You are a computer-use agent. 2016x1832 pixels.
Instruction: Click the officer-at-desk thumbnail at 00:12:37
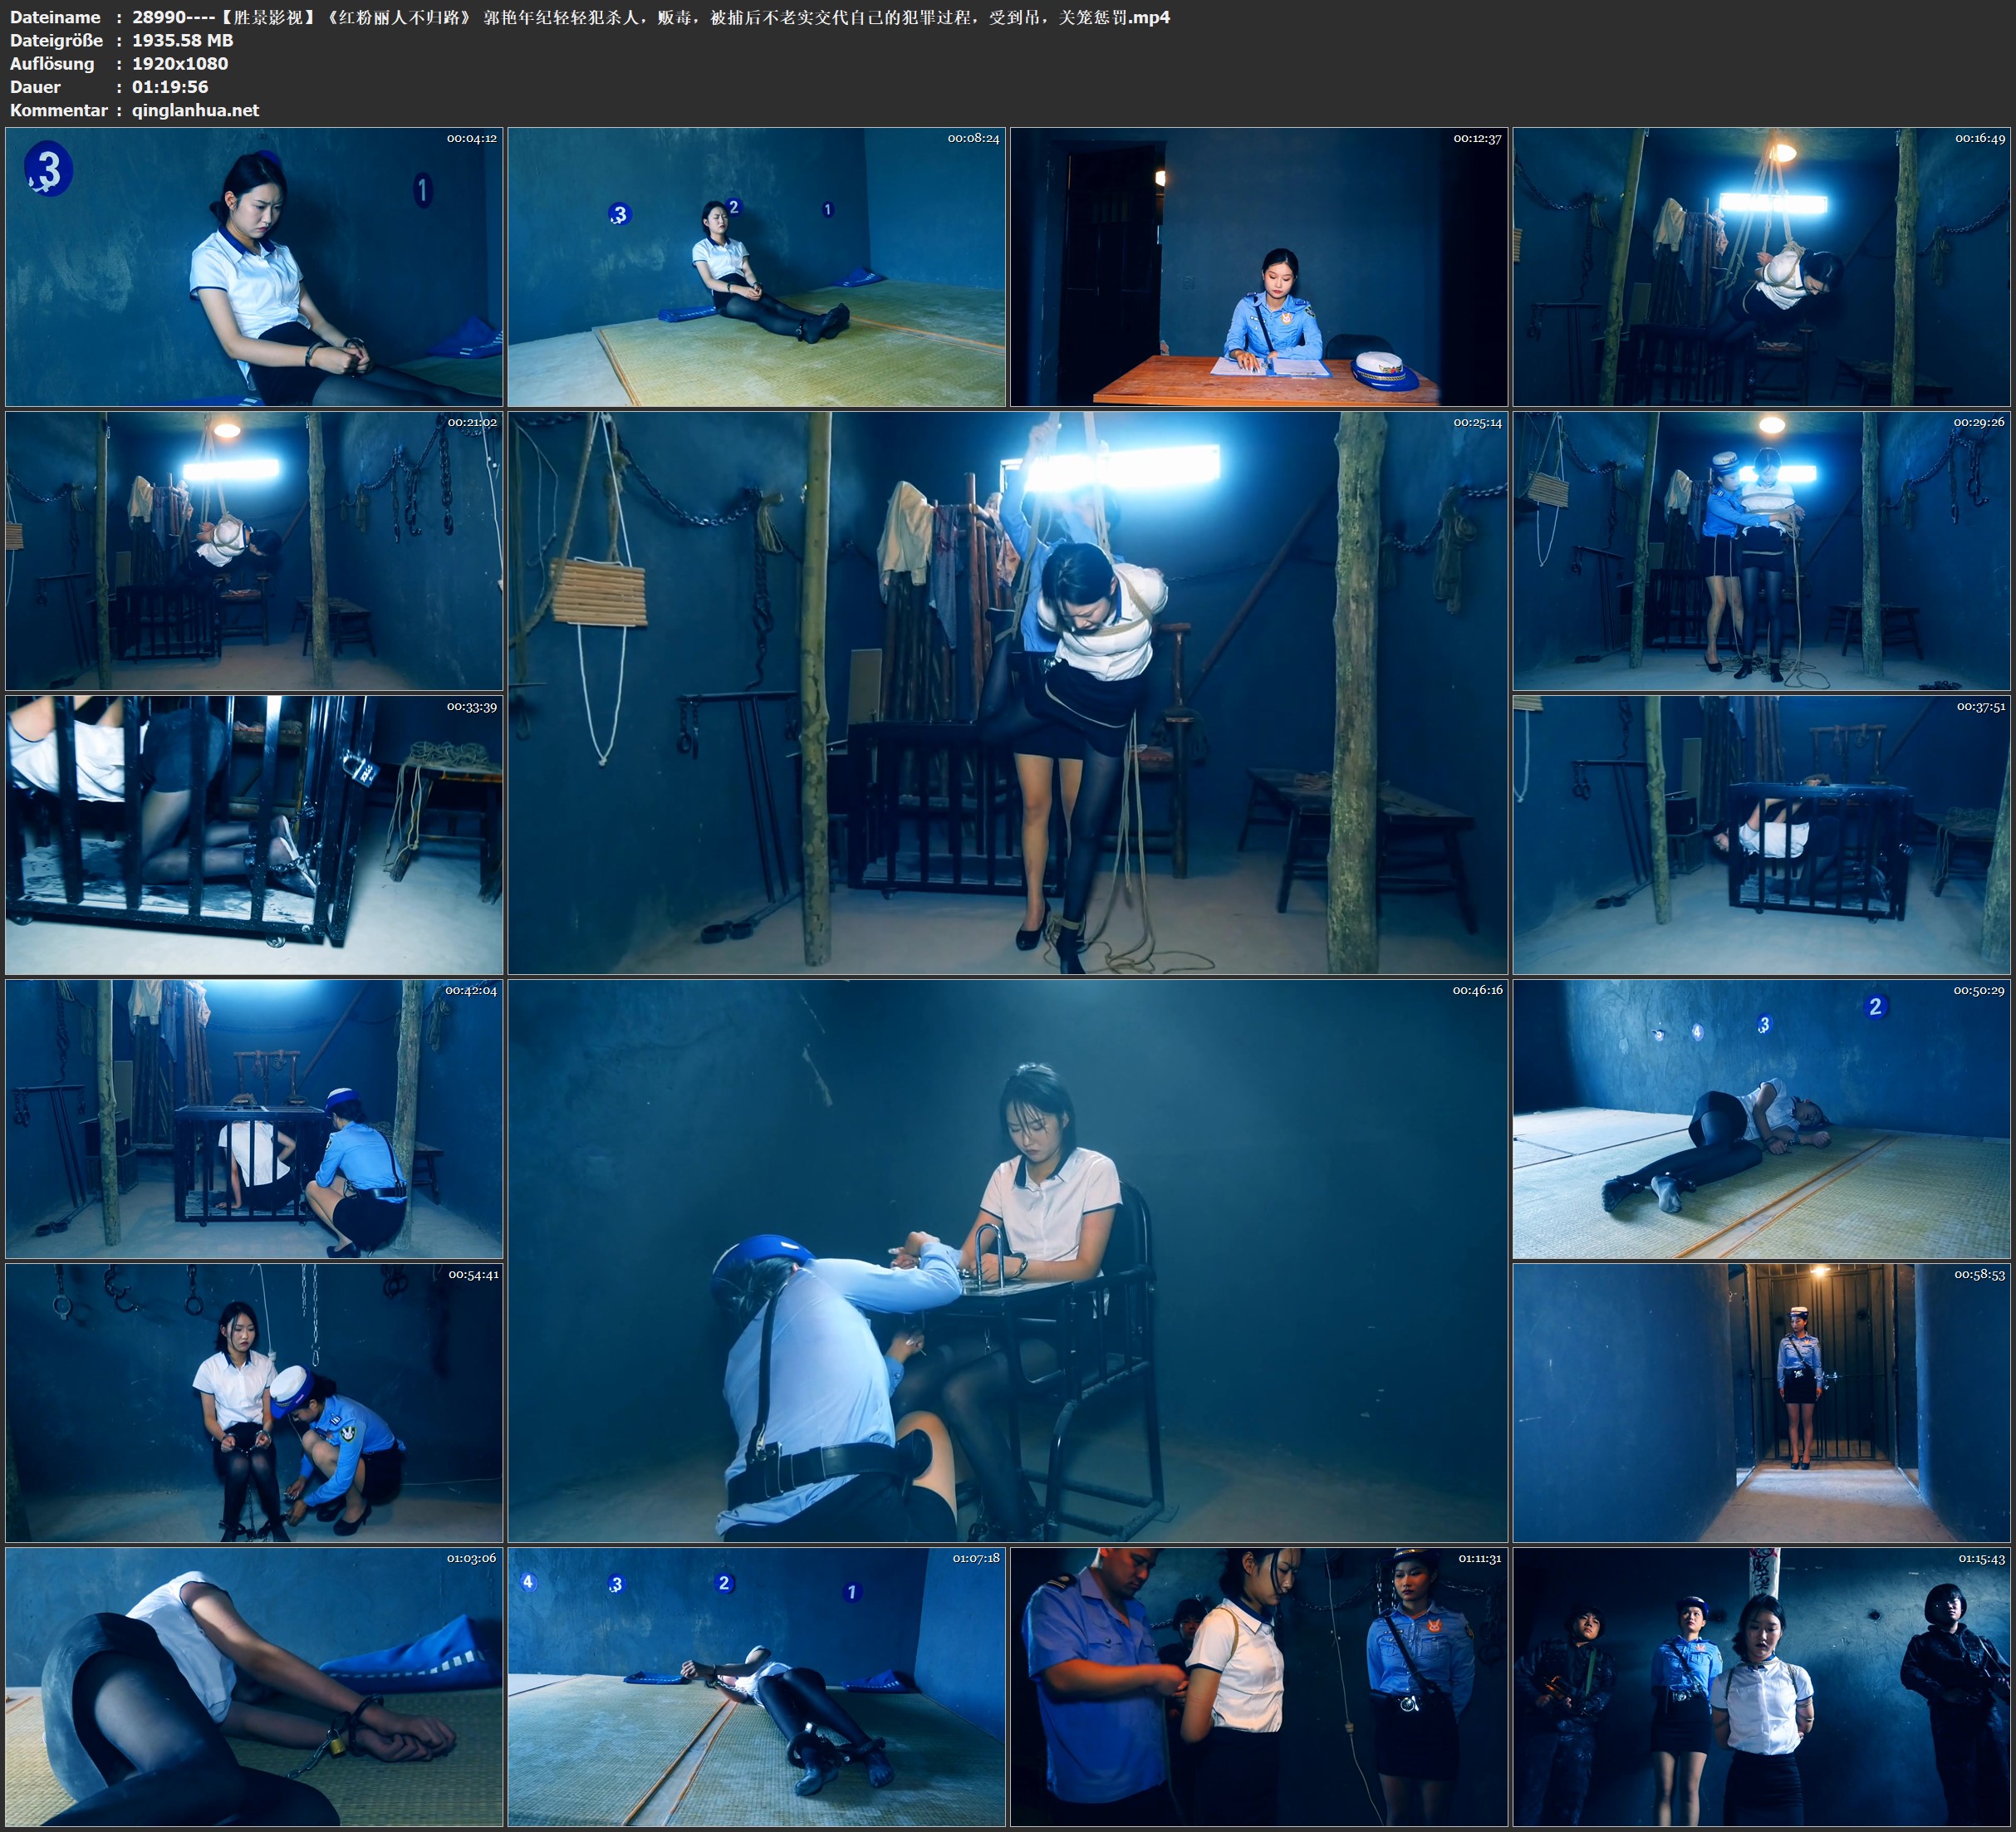pyautogui.click(x=1258, y=266)
